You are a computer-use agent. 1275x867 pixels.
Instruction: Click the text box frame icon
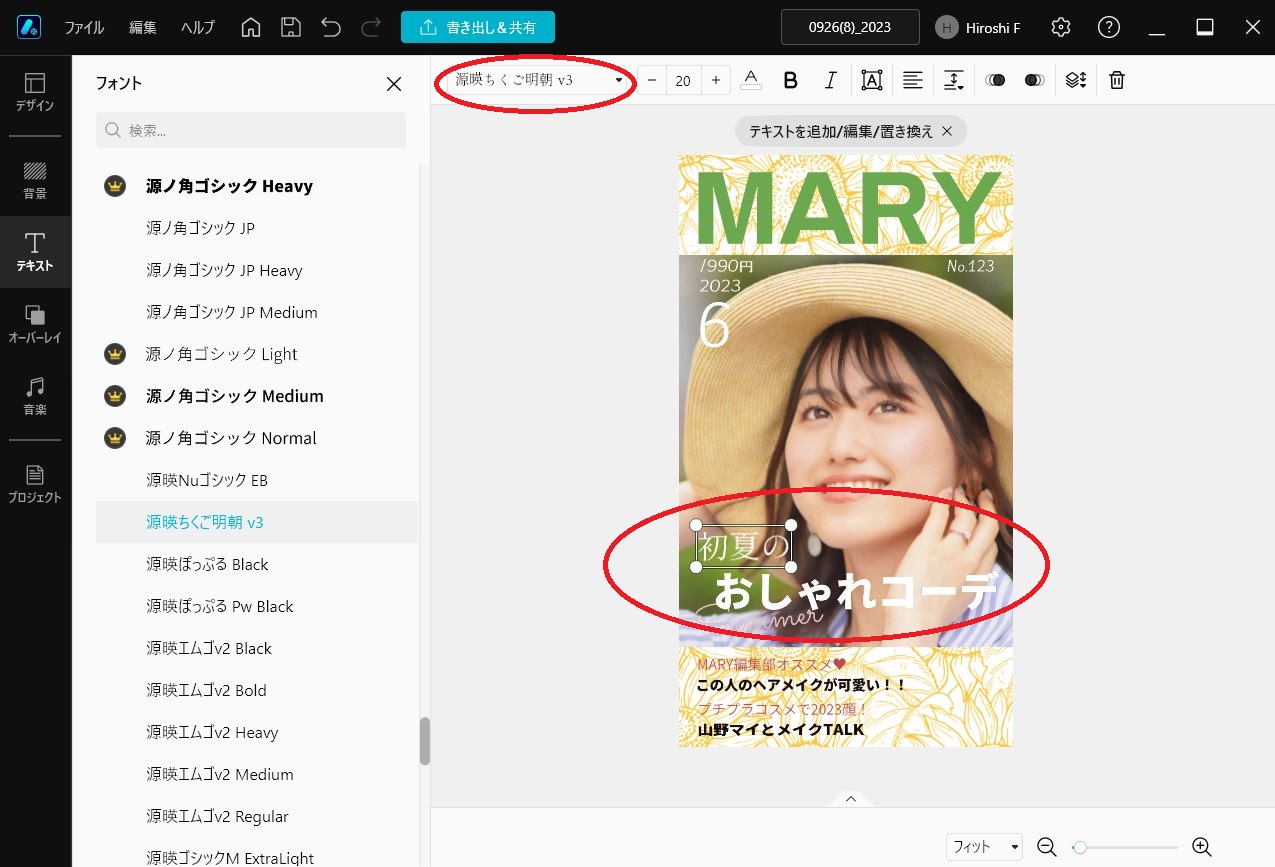coord(871,80)
